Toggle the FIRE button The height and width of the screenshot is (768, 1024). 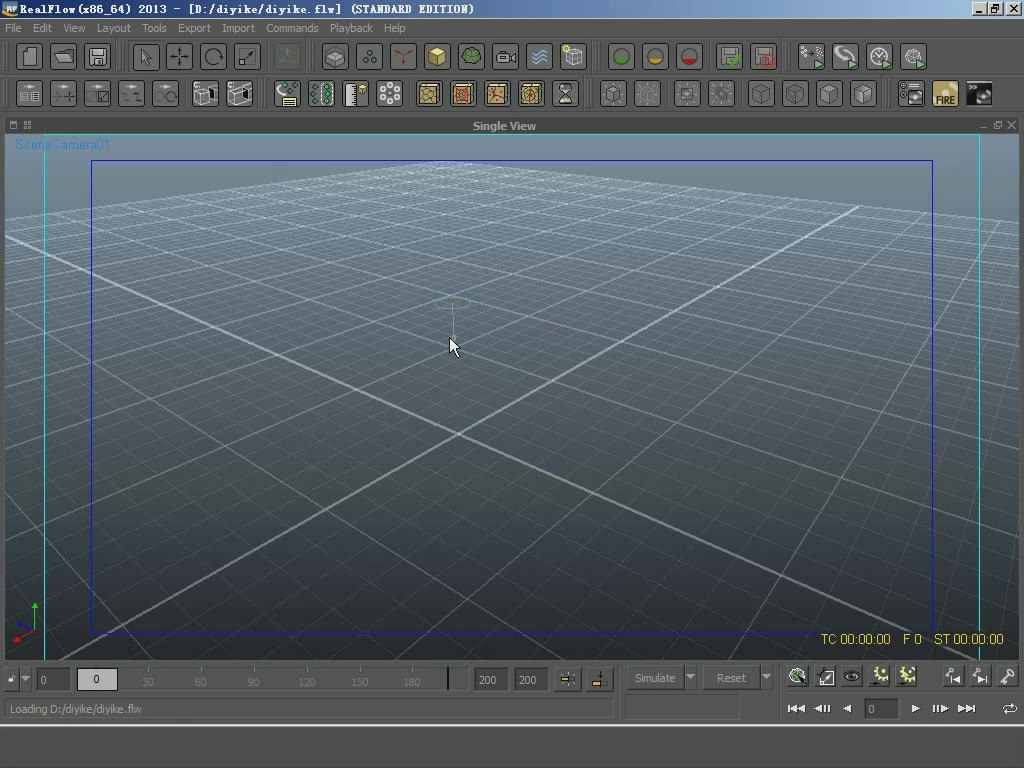[x=945, y=94]
